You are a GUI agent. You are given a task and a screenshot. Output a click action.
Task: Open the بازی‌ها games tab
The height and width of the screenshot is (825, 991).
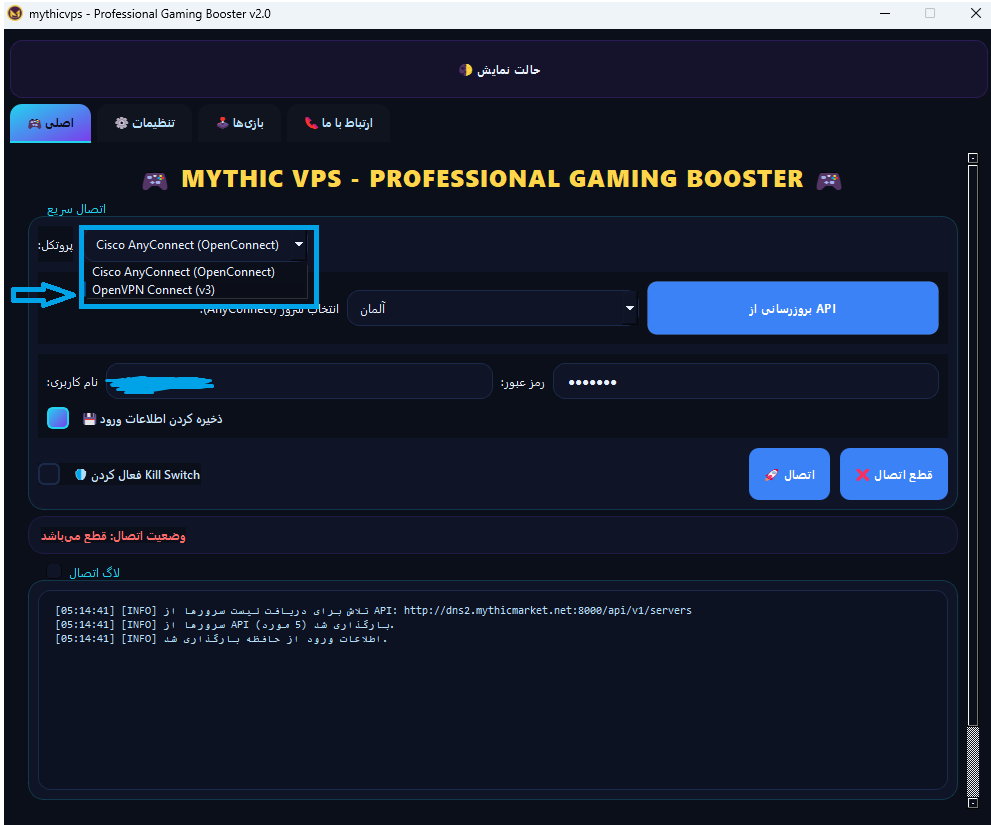[x=239, y=123]
